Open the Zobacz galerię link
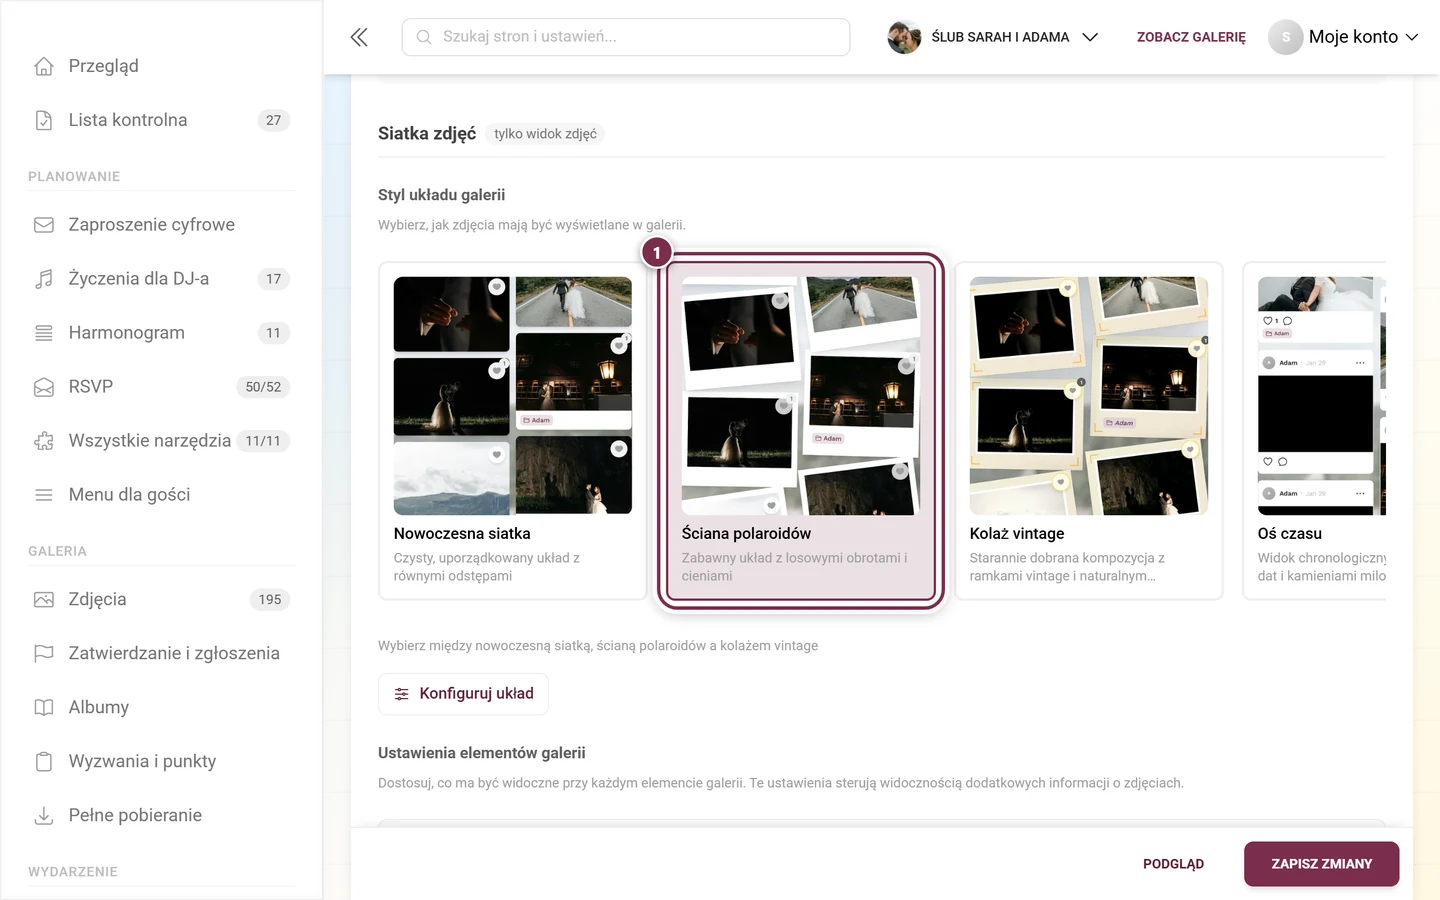Image resolution: width=1440 pixels, height=900 pixels. (x=1191, y=37)
